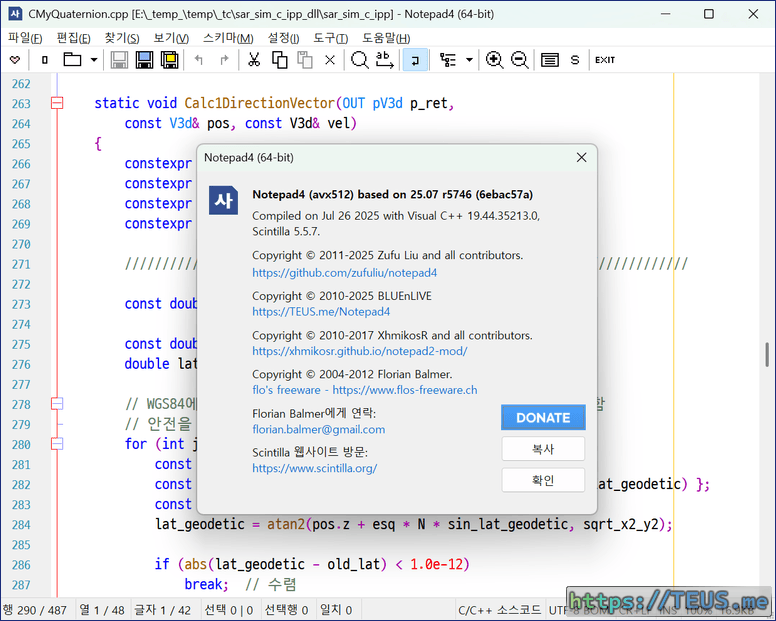This screenshot has height=621, width=776.
Task: Collapse the fold marker at line 263
Action: (x=57, y=103)
